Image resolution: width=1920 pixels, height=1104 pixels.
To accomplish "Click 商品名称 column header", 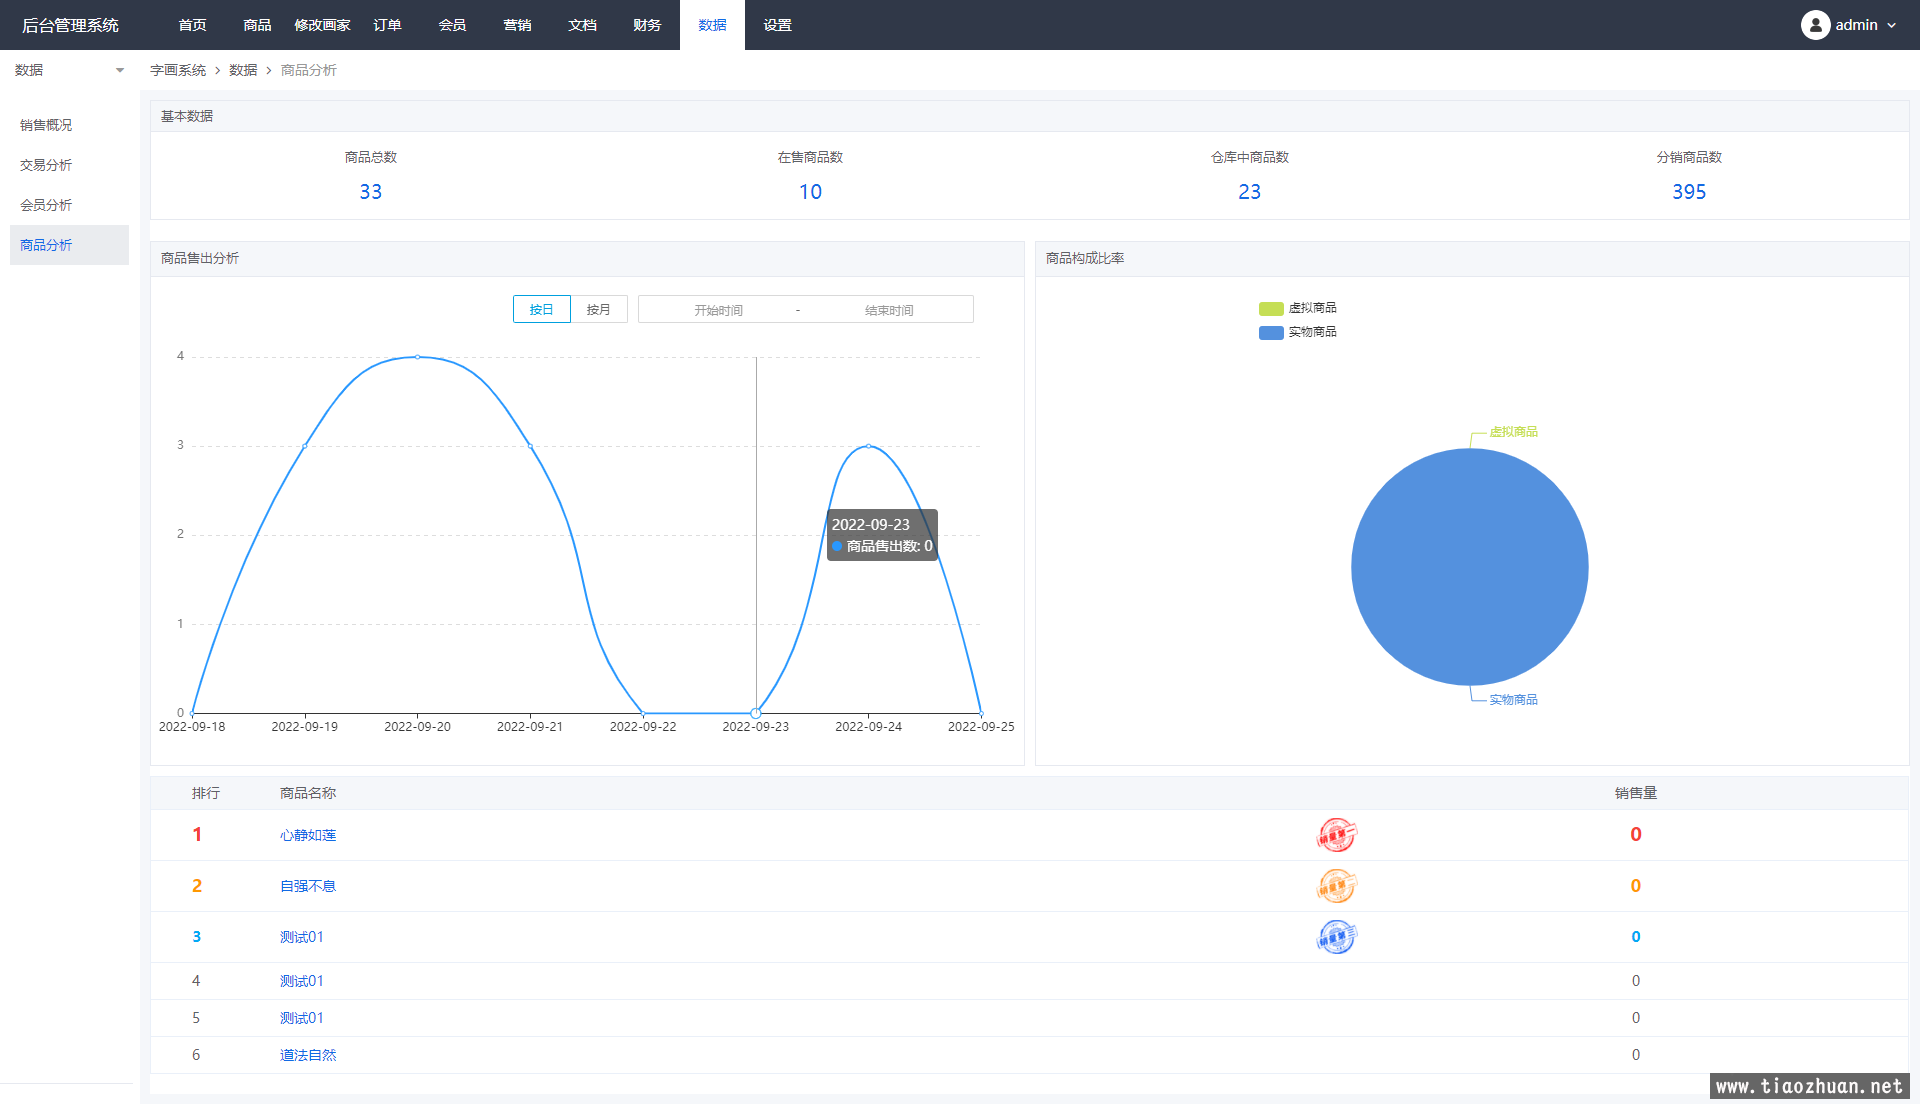I will click(x=308, y=793).
